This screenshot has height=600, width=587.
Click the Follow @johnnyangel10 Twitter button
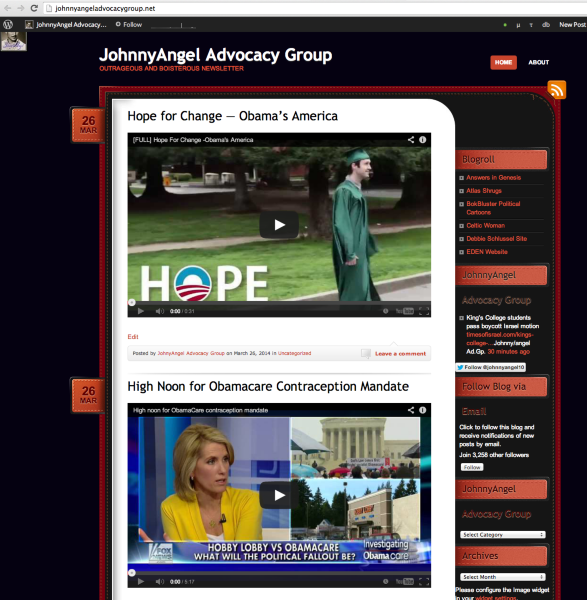(x=491, y=367)
